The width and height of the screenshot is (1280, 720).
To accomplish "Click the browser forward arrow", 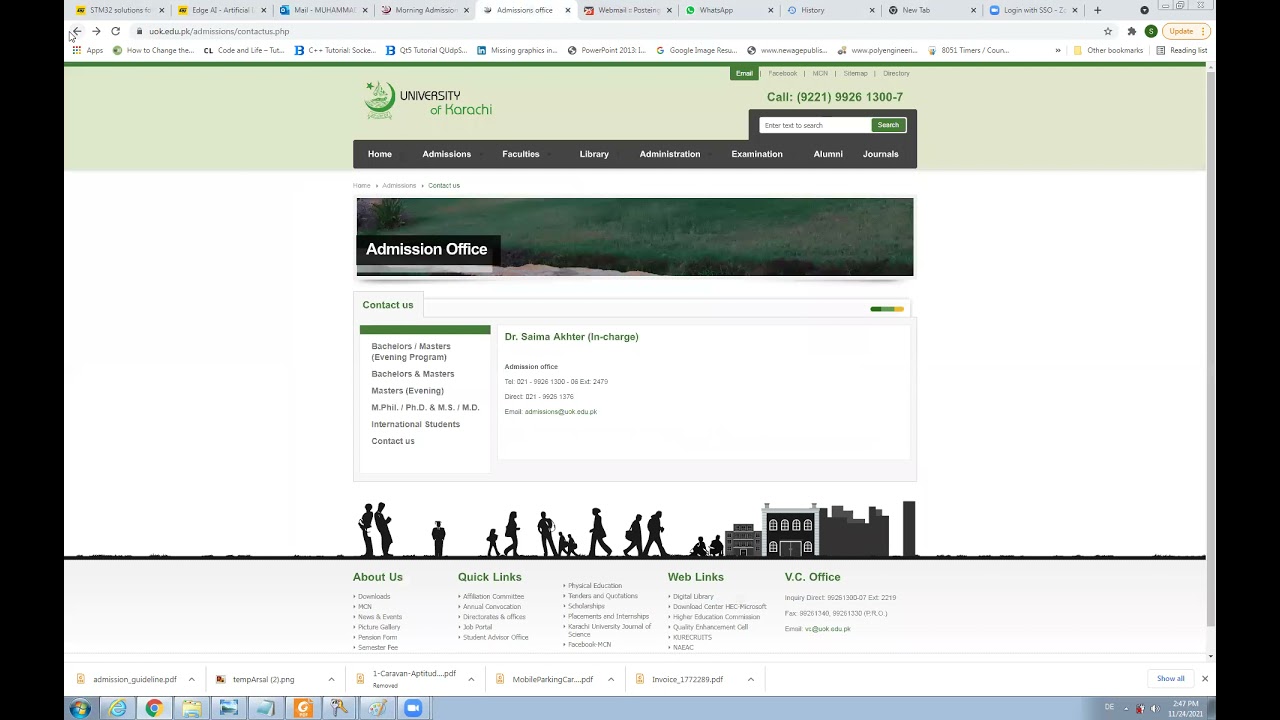I will (96, 31).
